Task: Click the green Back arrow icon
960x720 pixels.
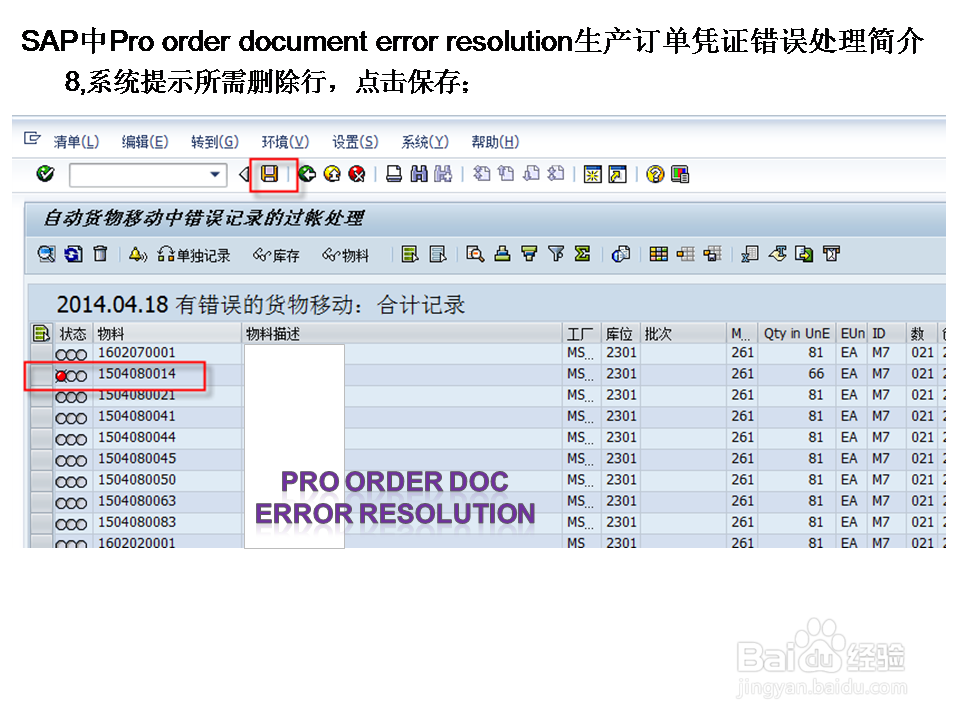Action: click(x=307, y=174)
